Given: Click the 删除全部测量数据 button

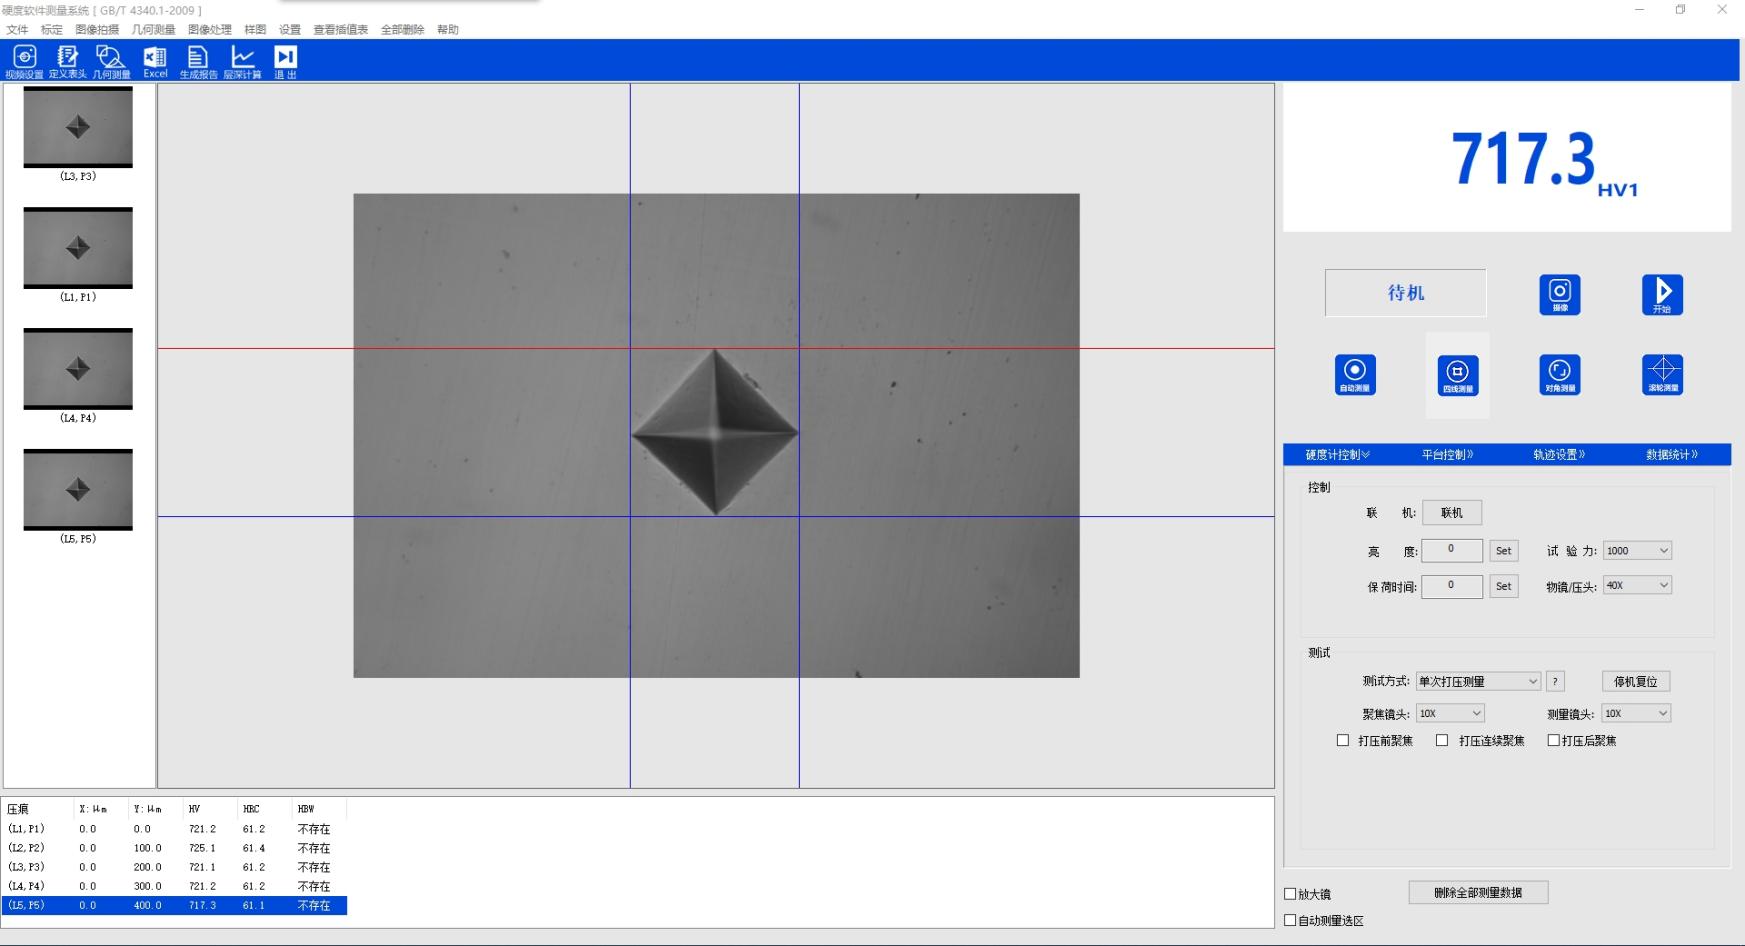Looking at the screenshot, I should click(x=1478, y=893).
